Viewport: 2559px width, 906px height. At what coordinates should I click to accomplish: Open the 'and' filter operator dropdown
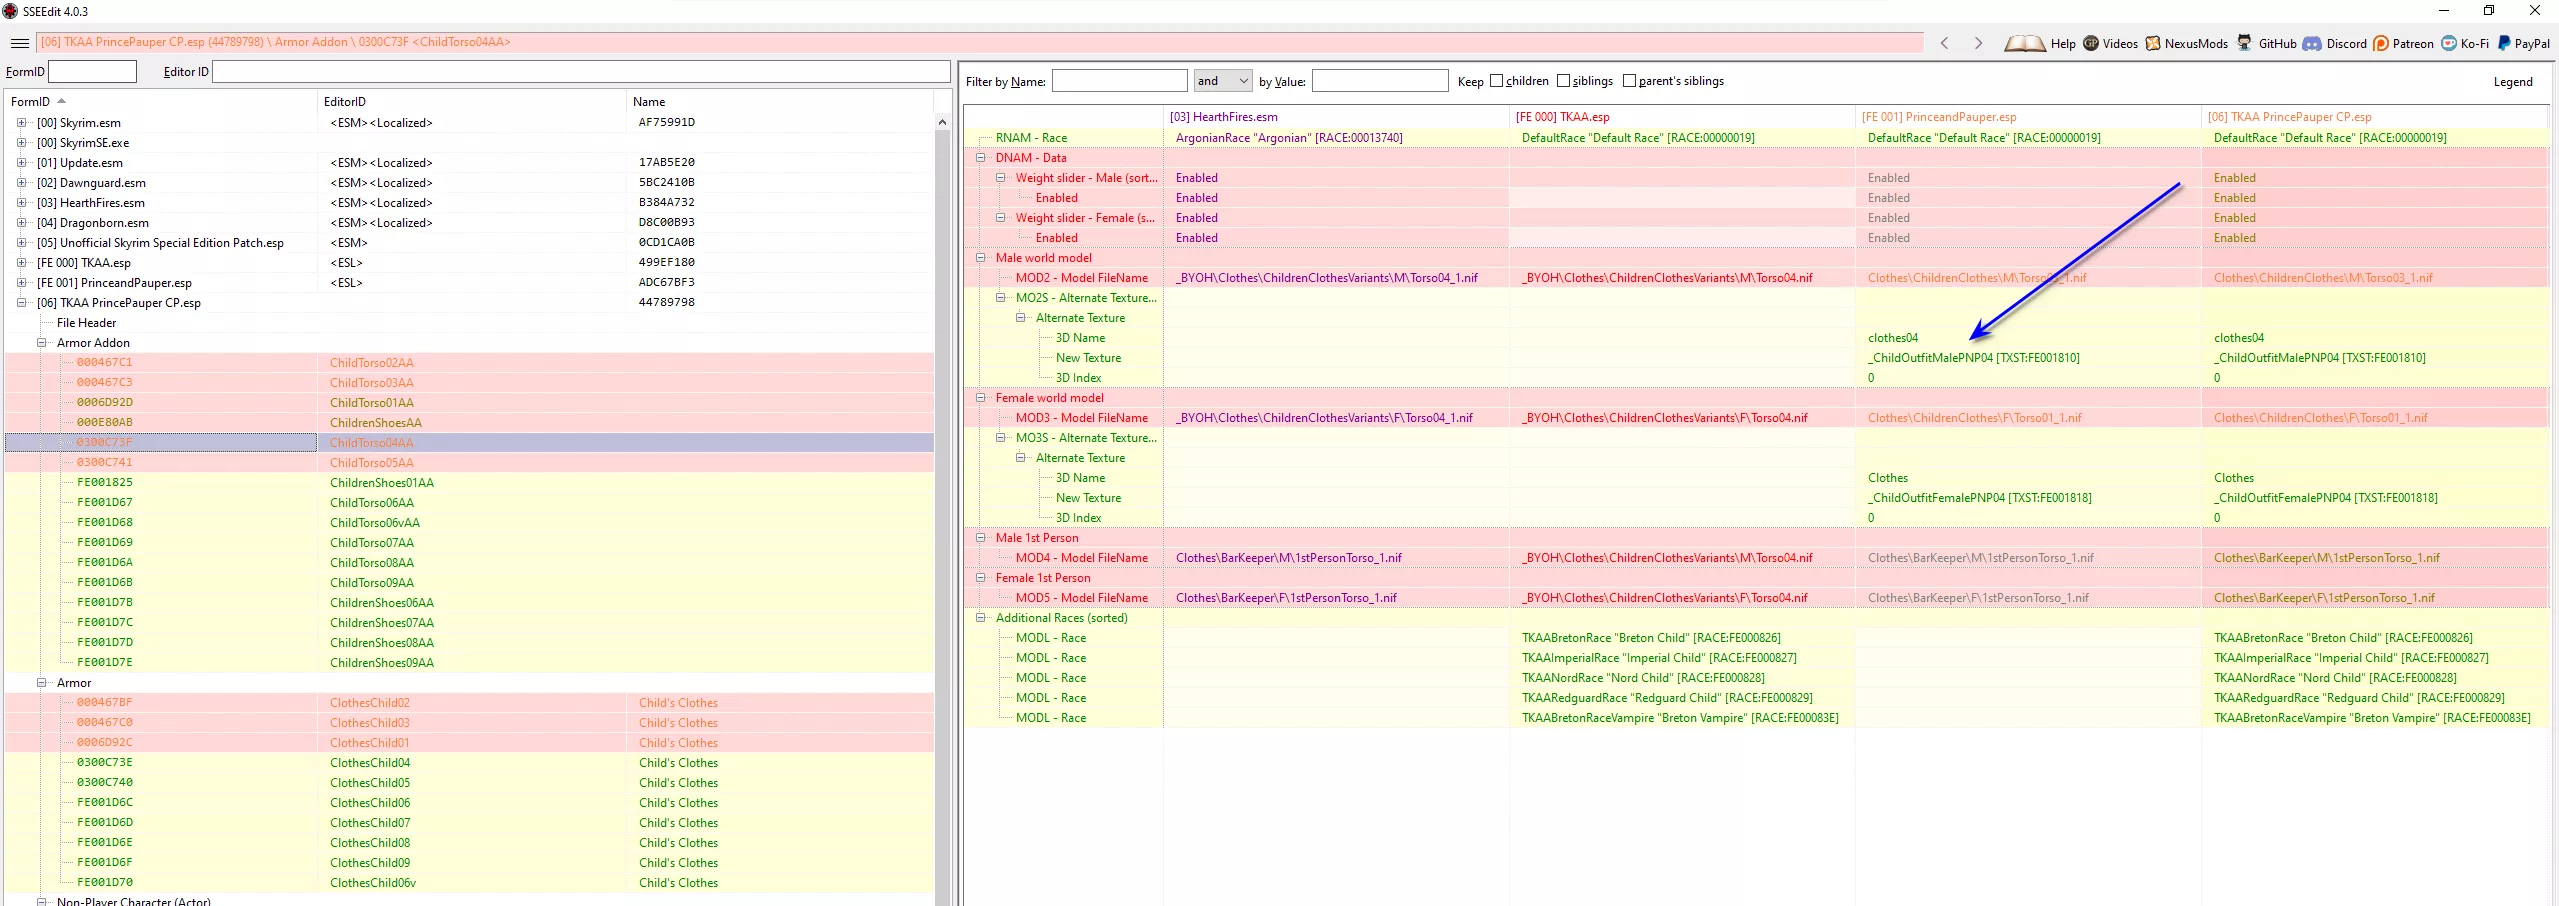[x=1223, y=81]
